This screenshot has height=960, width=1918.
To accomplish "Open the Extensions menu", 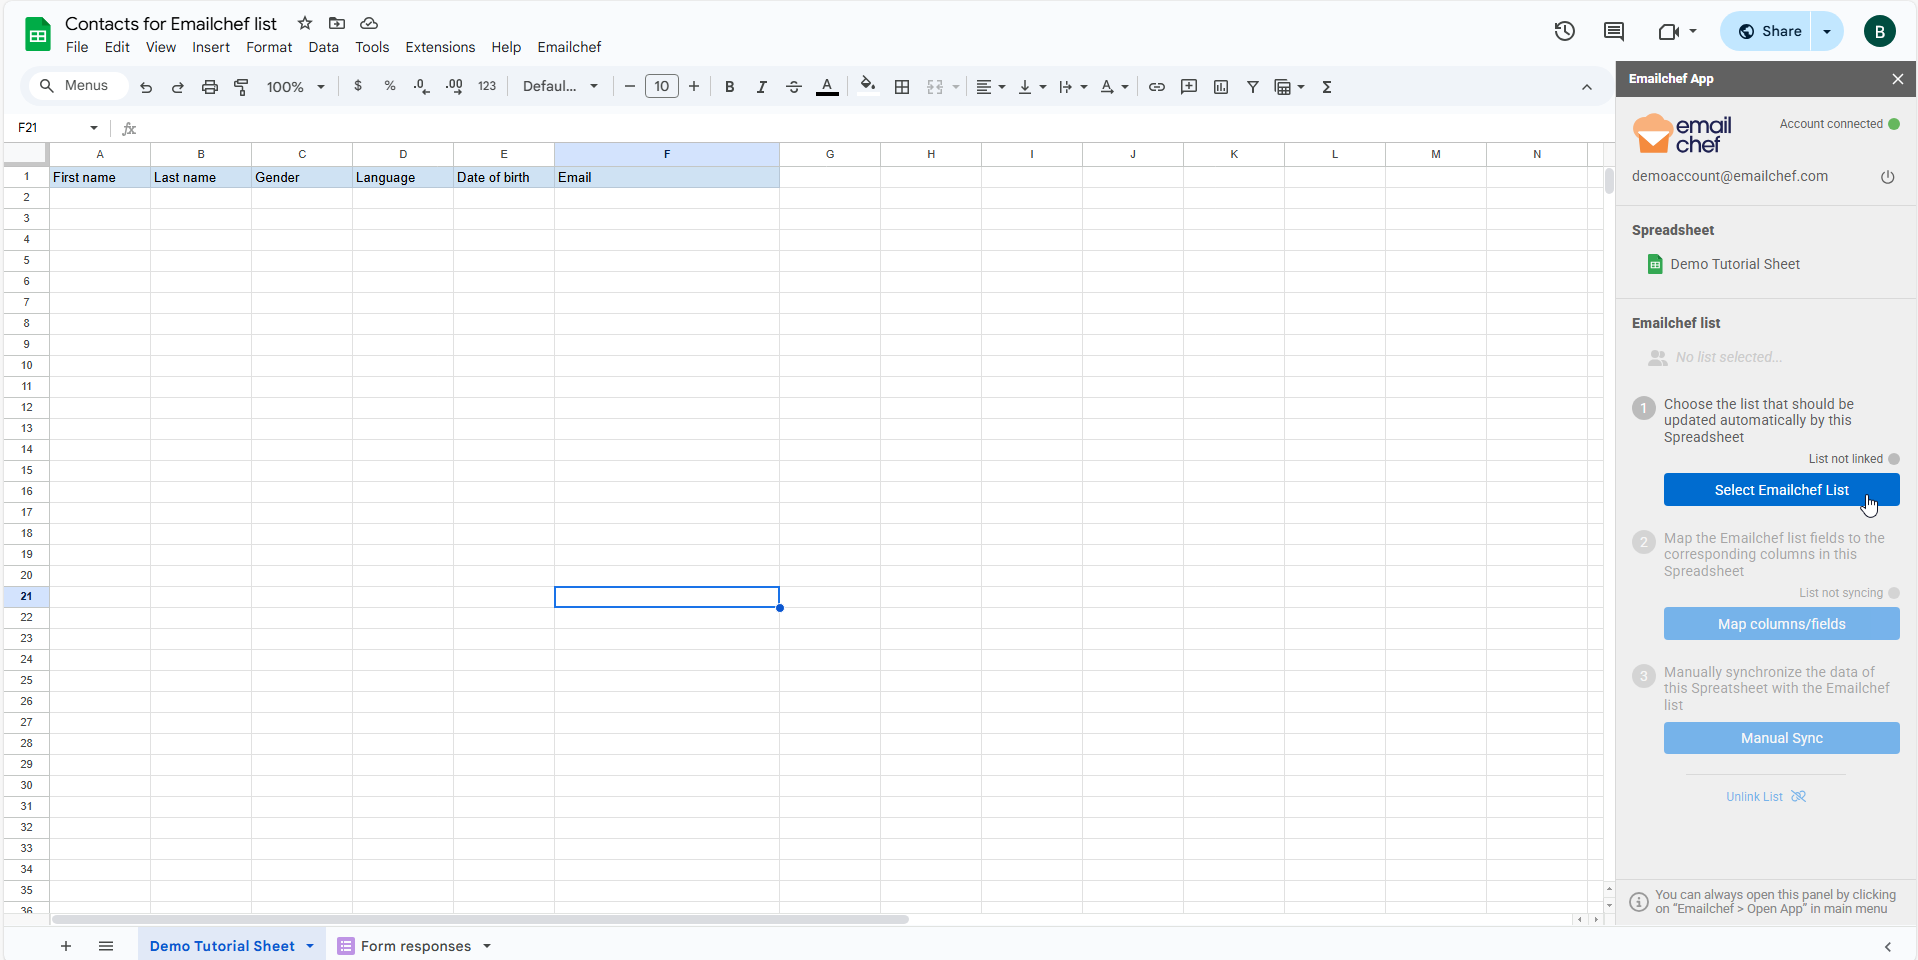I will click(440, 47).
